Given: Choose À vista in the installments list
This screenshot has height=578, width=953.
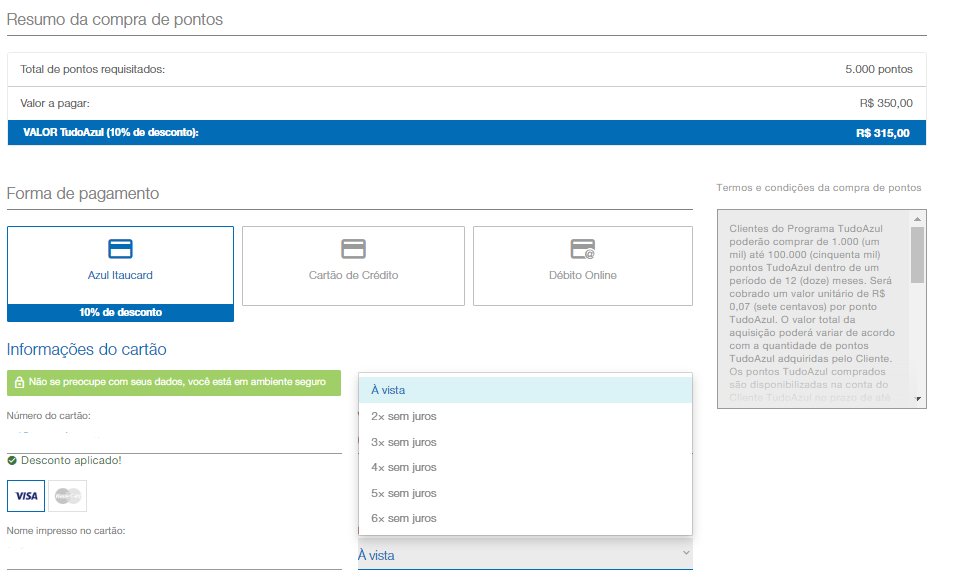Looking at the screenshot, I should tap(525, 390).
